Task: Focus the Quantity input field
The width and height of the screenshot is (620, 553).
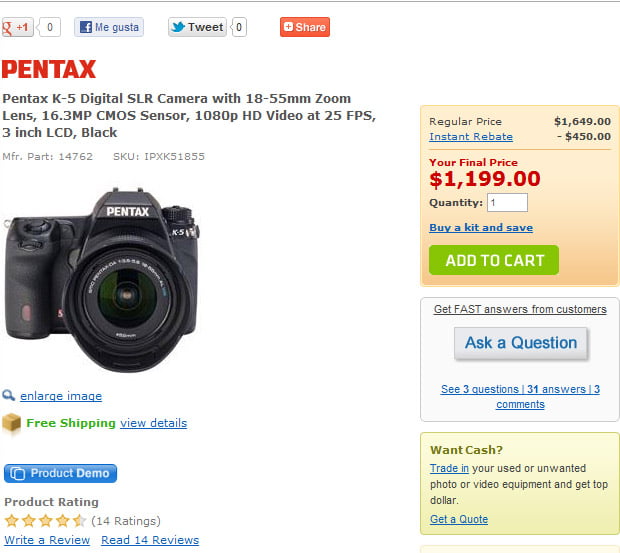Action: tap(507, 202)
